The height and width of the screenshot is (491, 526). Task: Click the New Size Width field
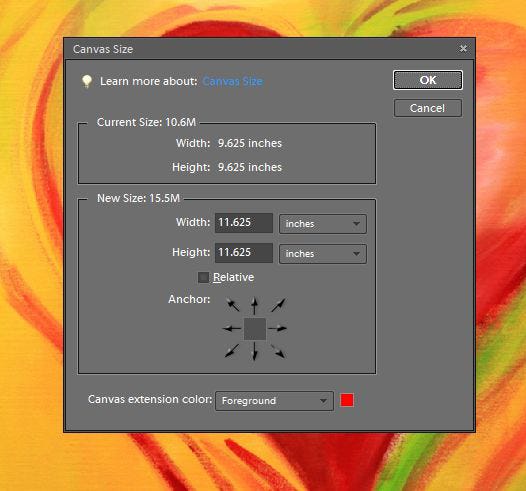coord(244,223)
